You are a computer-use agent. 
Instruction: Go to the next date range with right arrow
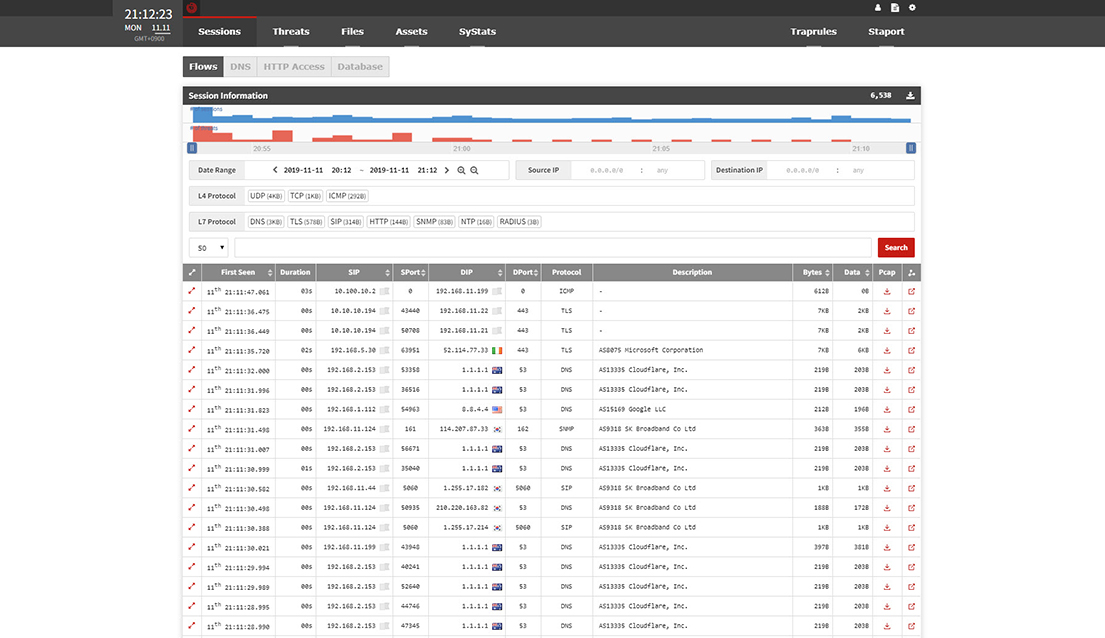(446, 170)
